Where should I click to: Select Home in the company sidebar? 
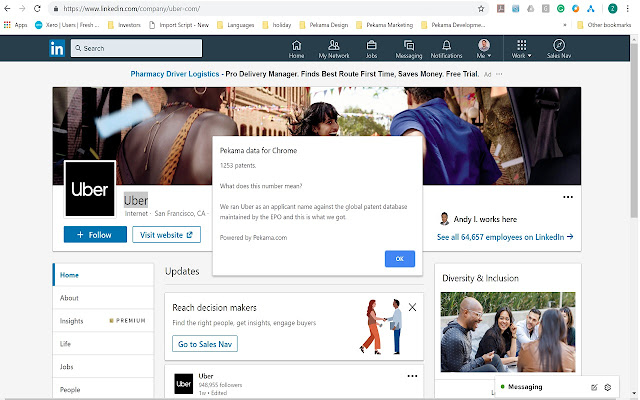pyautogui.click(x=103, y=275)
